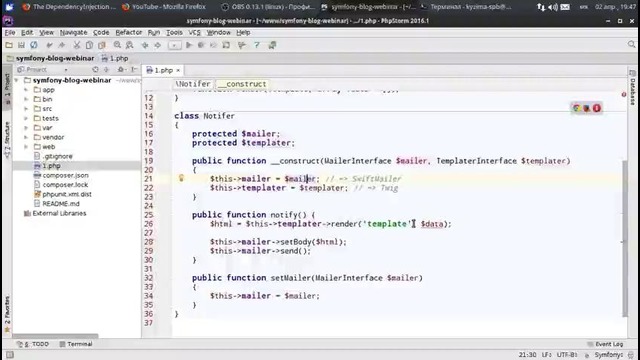
Task: Click LF line separator in status bar
Action: point(546,355)
